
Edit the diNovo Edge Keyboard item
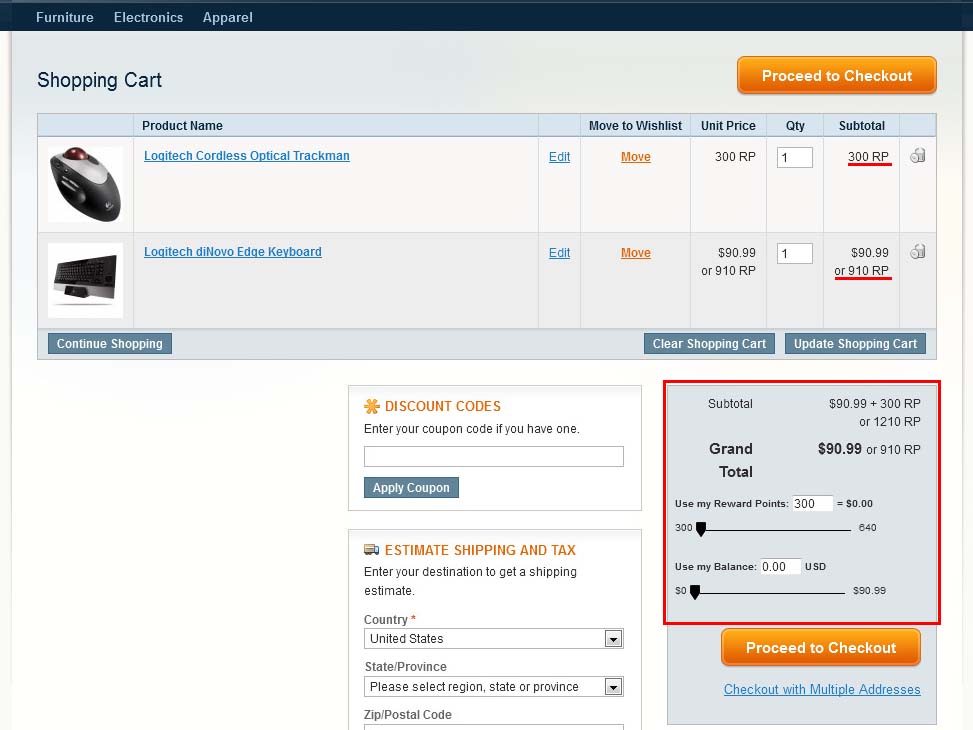(559, 253)
